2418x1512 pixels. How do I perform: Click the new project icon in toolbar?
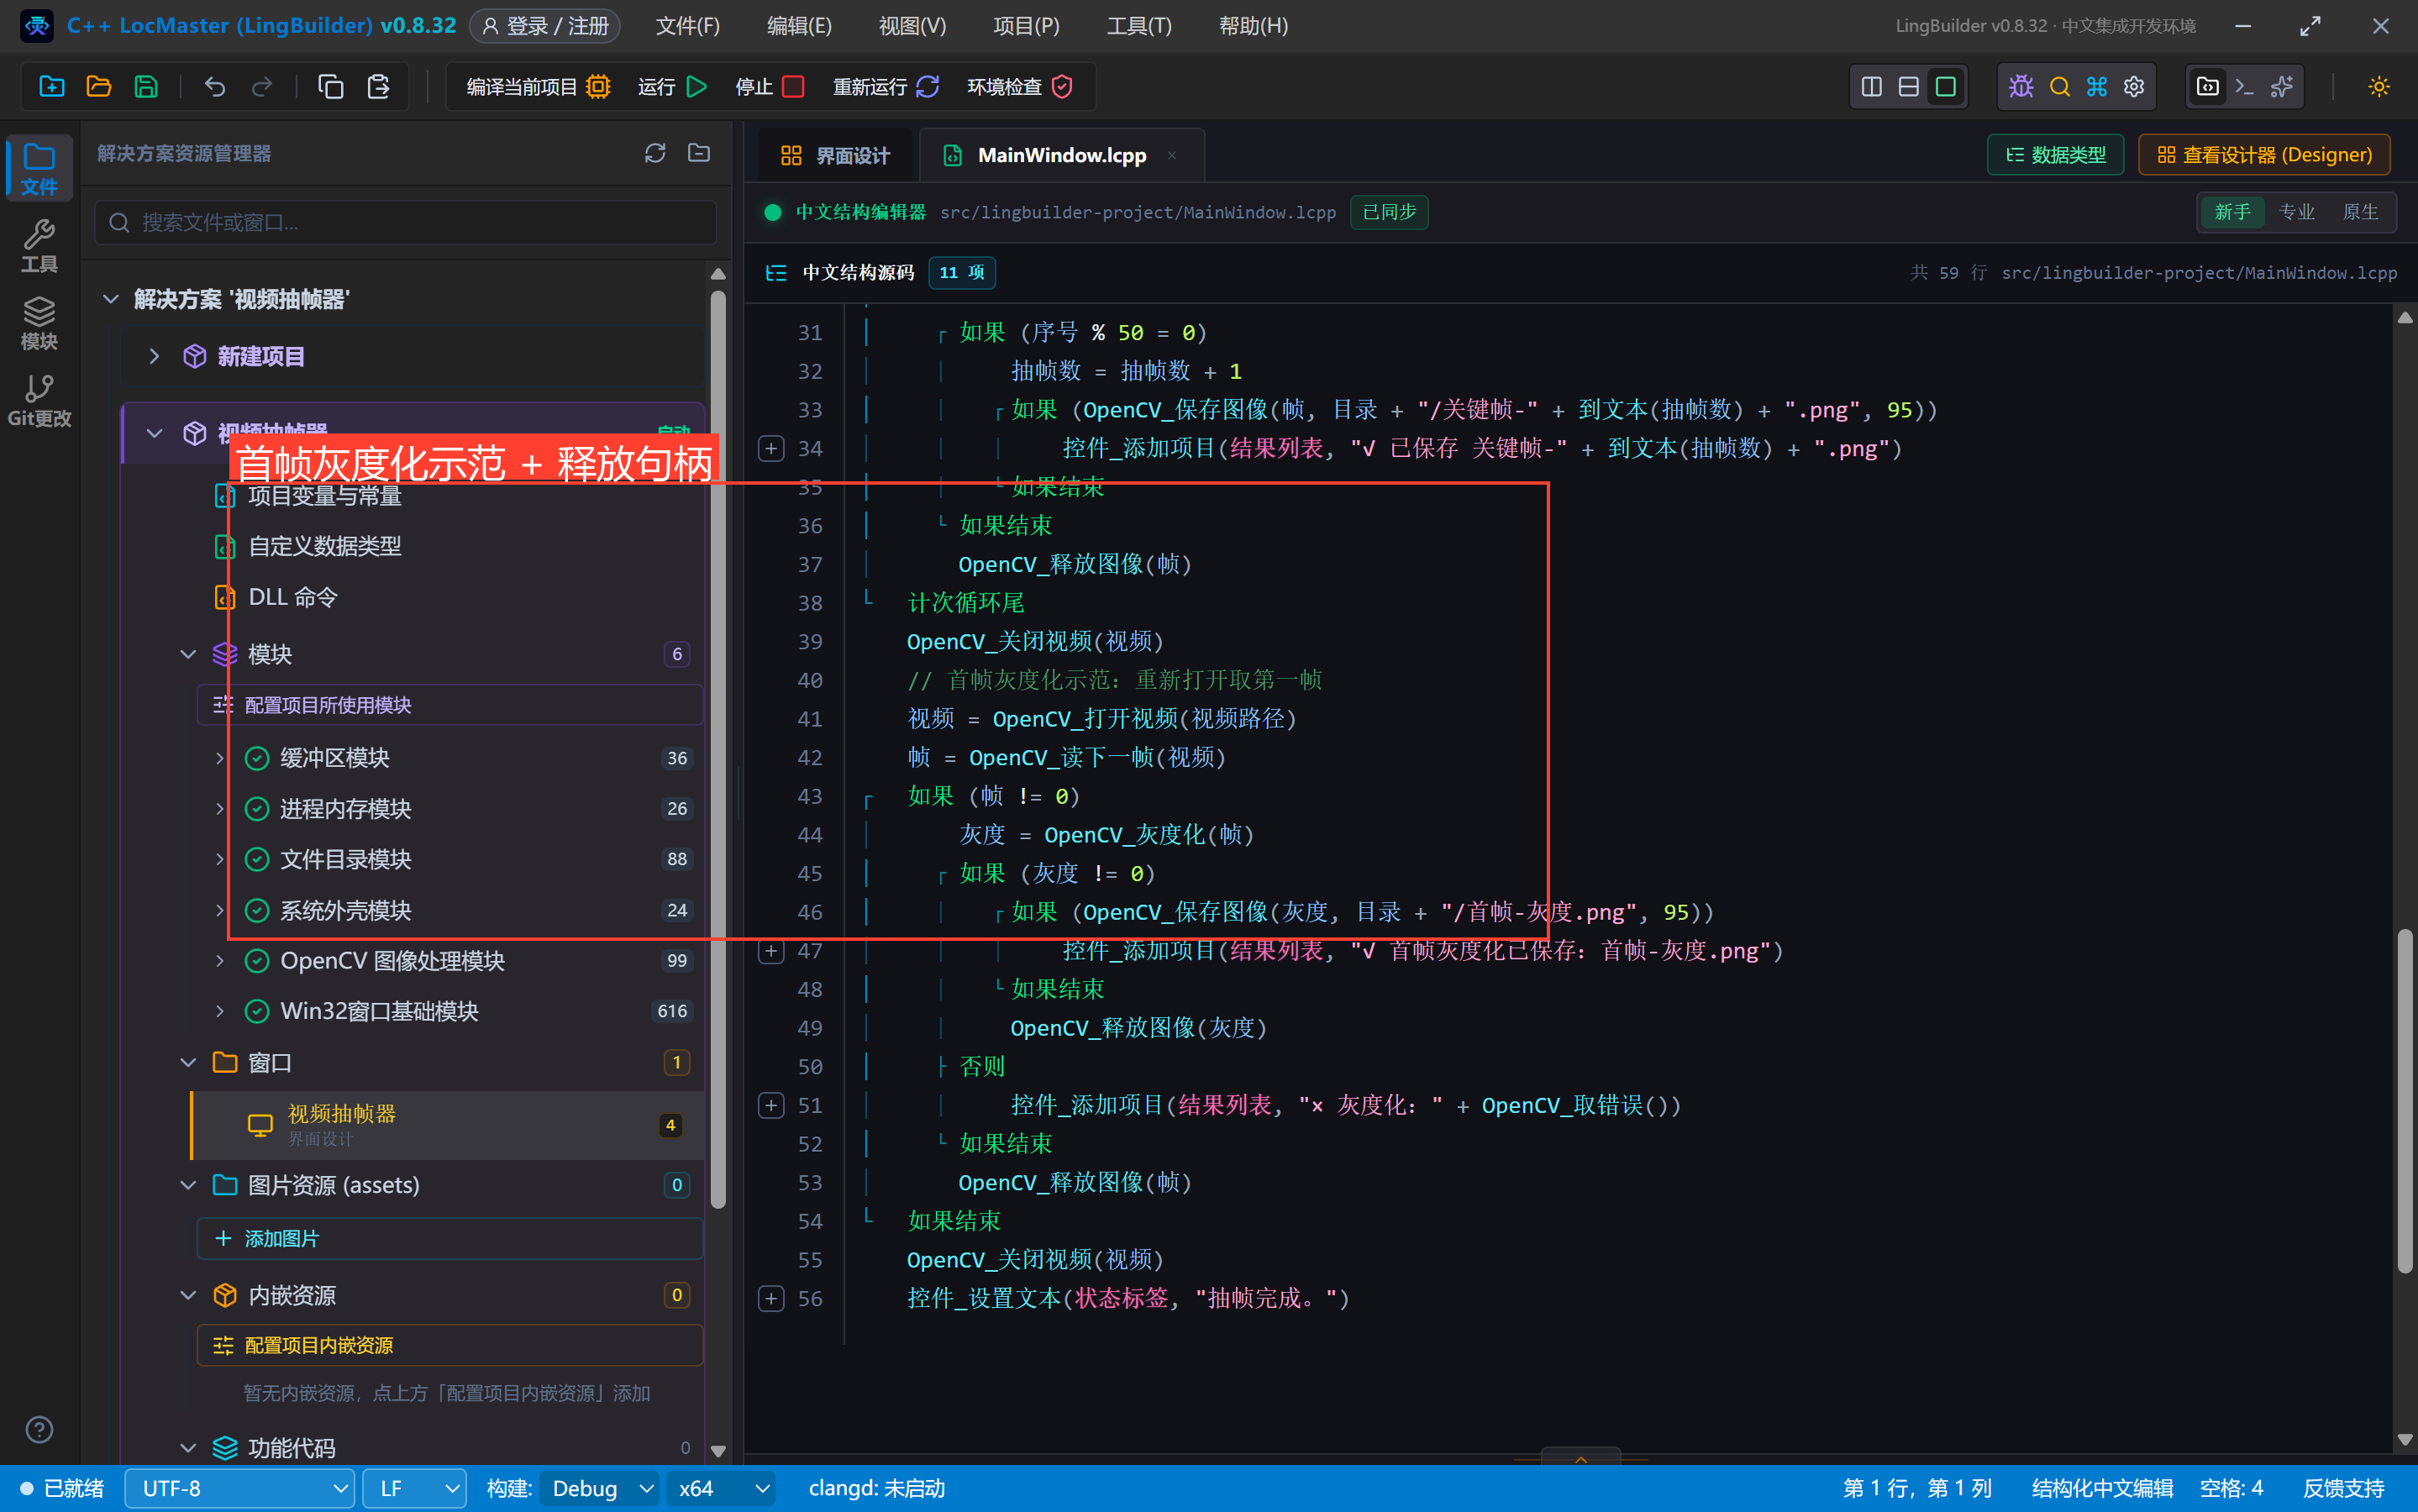click(52, 87)
